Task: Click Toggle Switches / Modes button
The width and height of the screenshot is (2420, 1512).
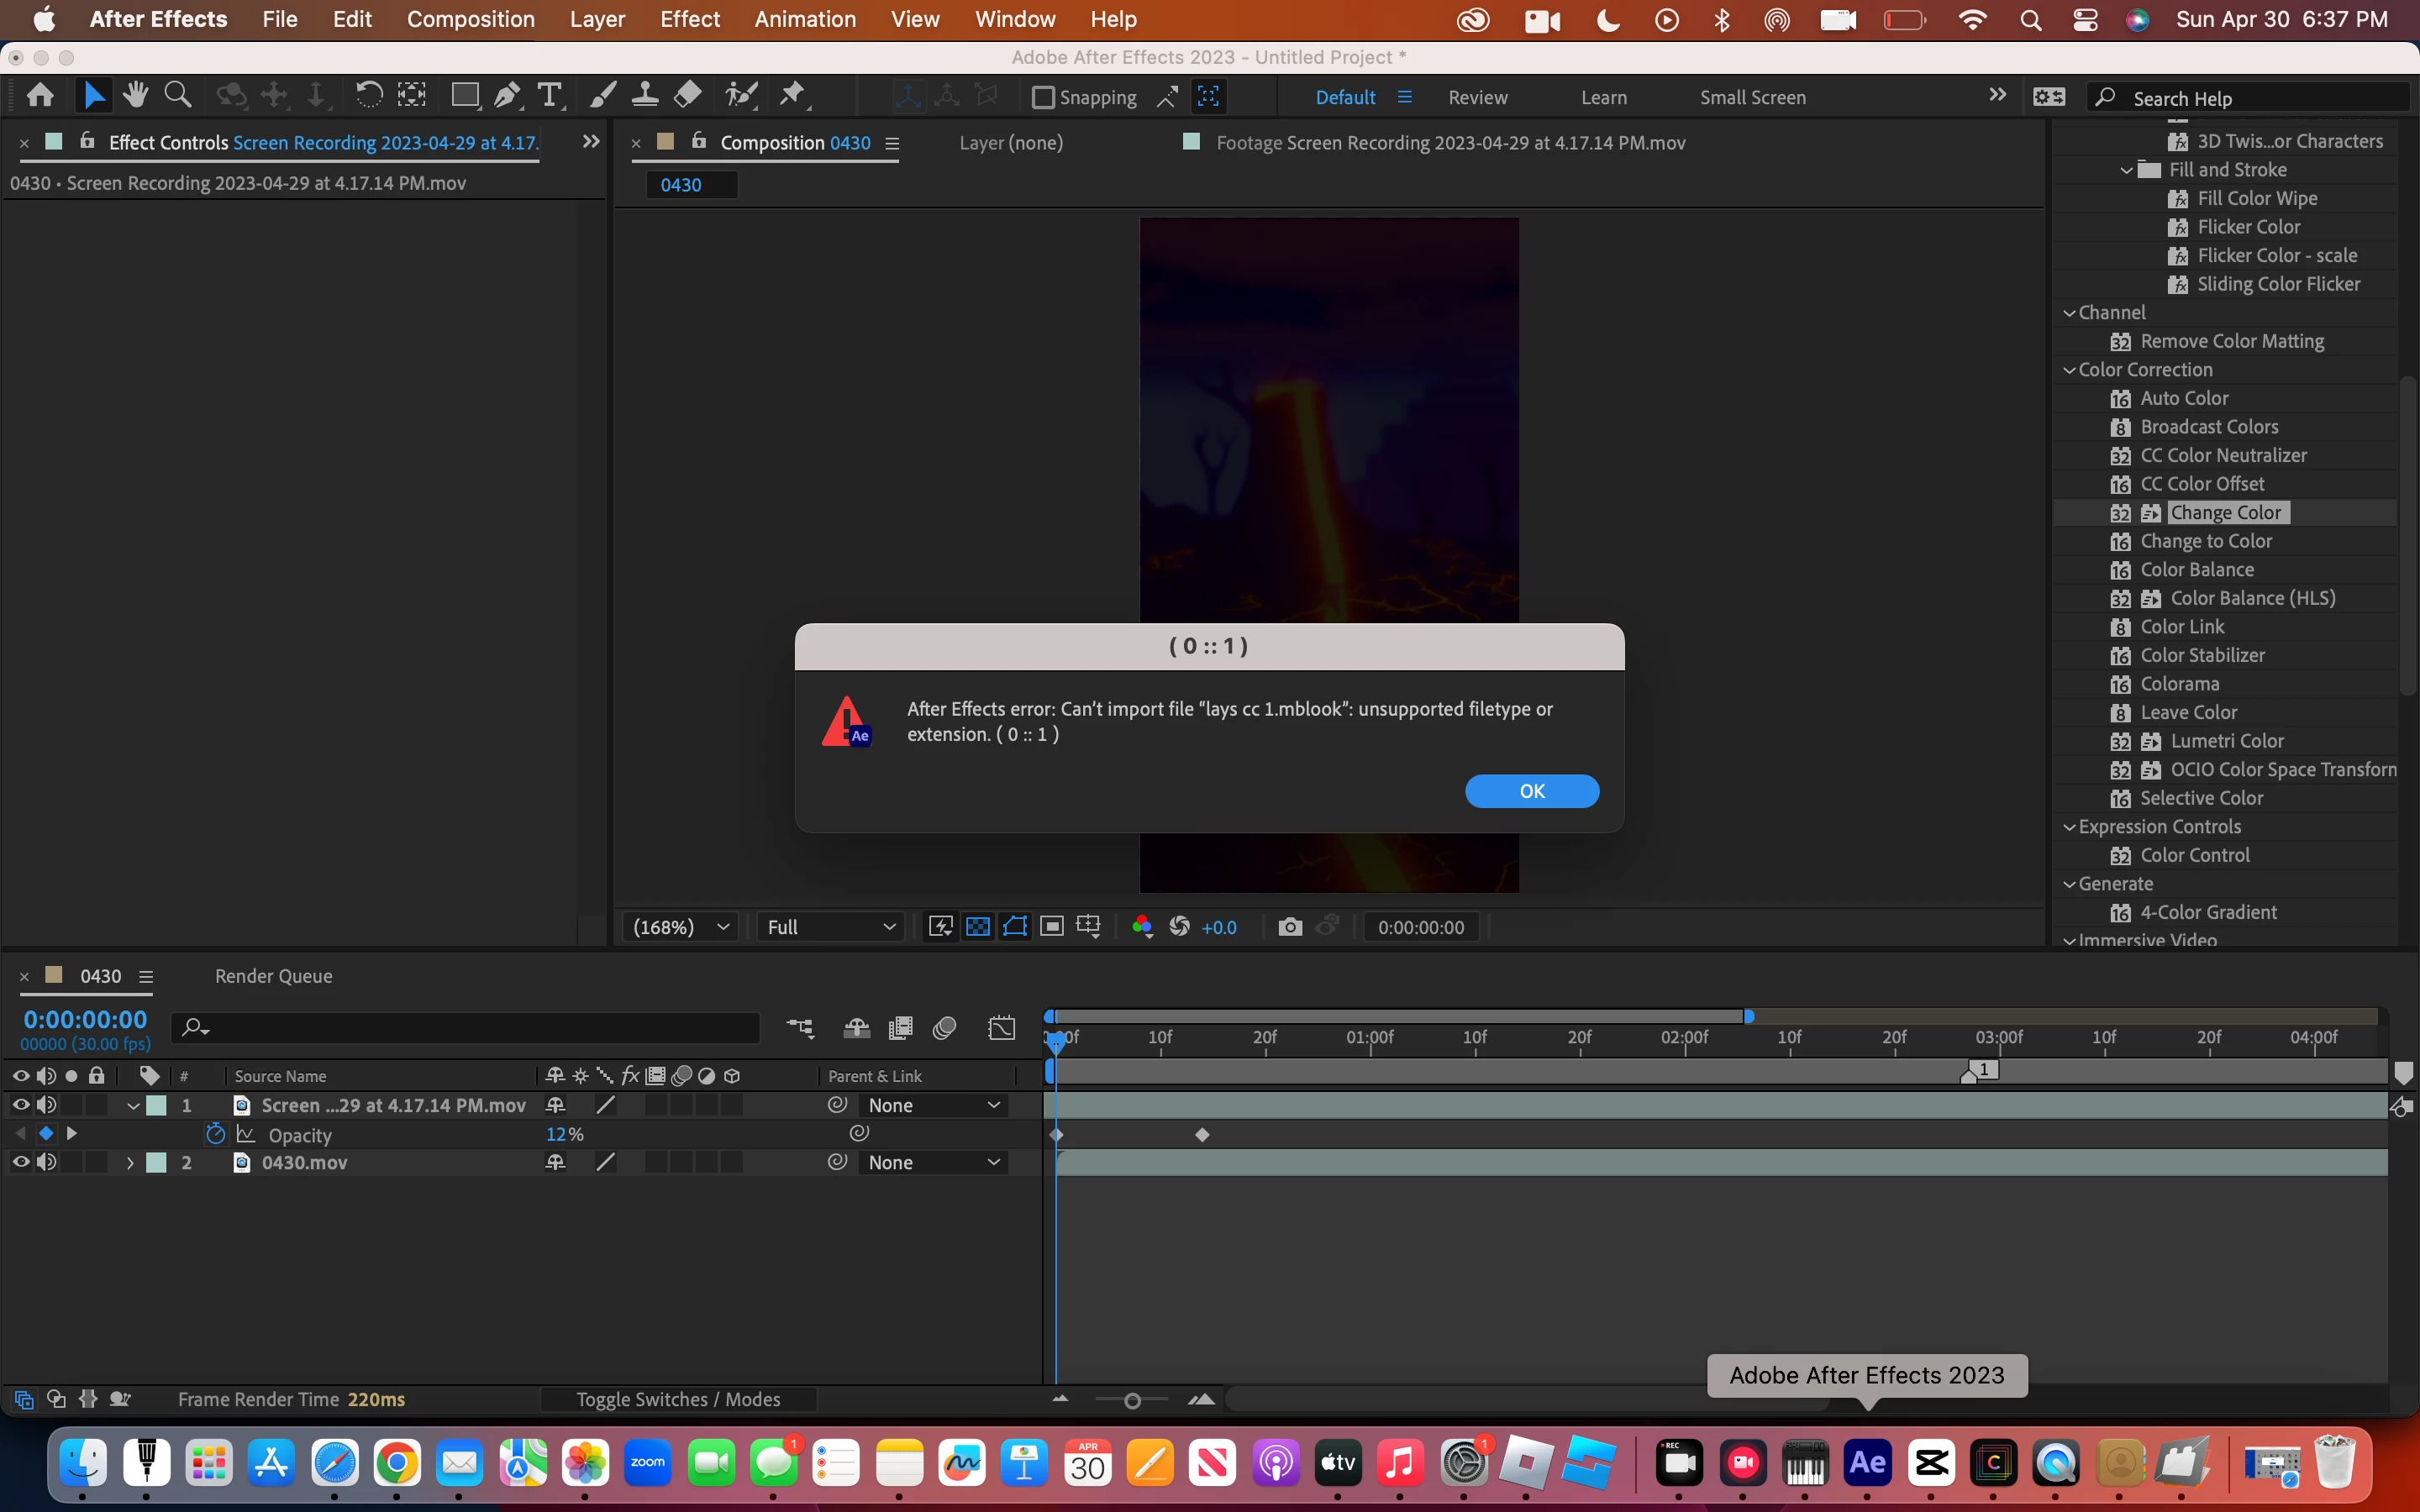Action: (x=678, y=1399)
